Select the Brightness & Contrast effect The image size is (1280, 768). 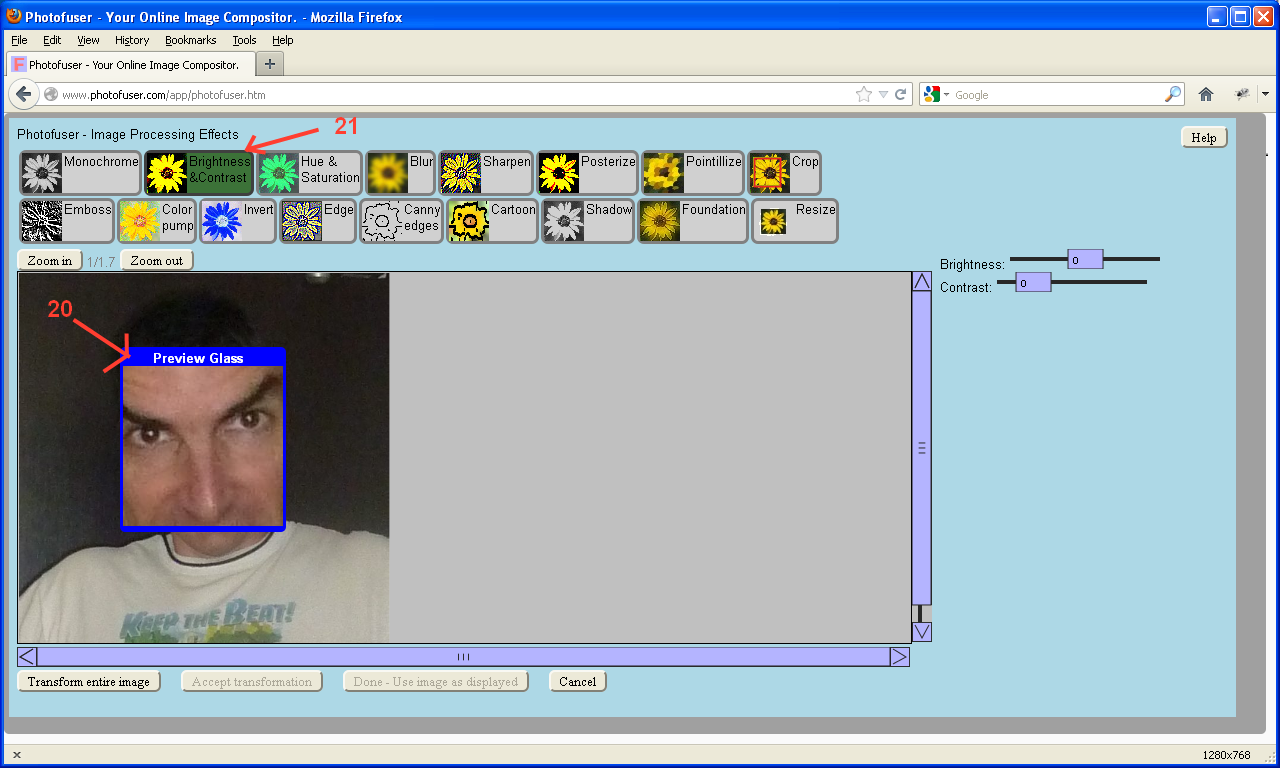pyautogui.click(x=199, y=173)
